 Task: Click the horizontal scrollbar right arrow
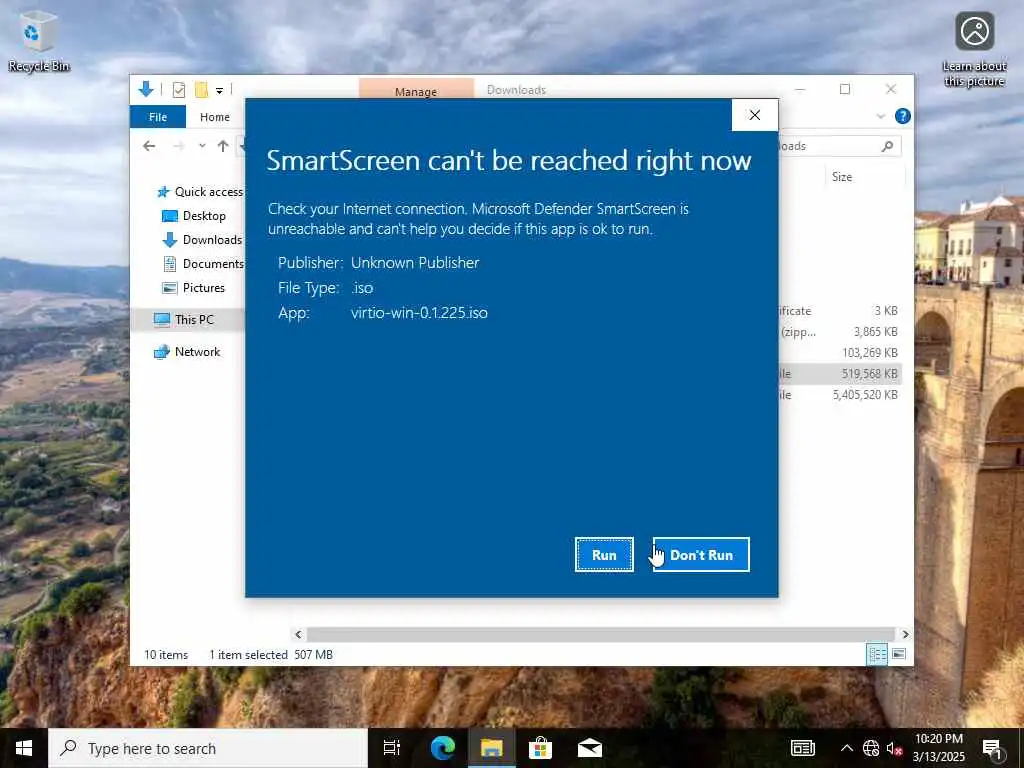(x=904, y=634)
